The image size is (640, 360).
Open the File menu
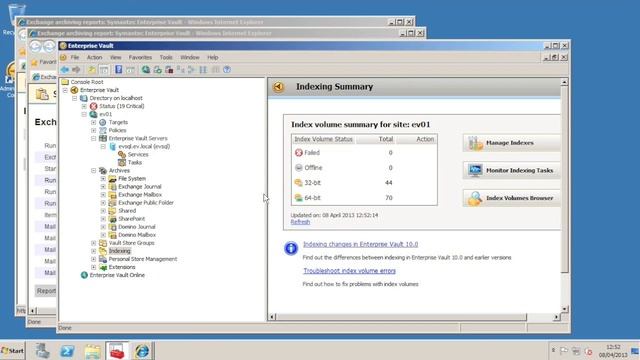coord(75,58)
